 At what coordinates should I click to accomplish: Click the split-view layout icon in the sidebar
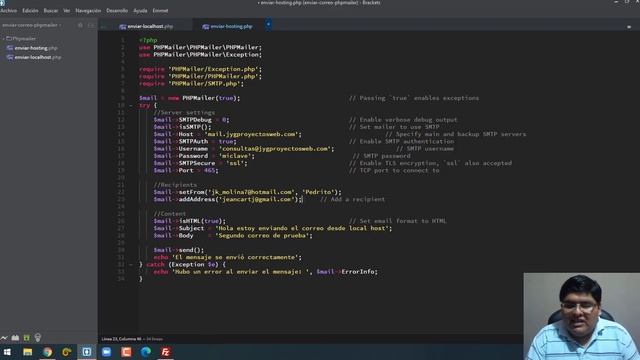tap(91, 25)
